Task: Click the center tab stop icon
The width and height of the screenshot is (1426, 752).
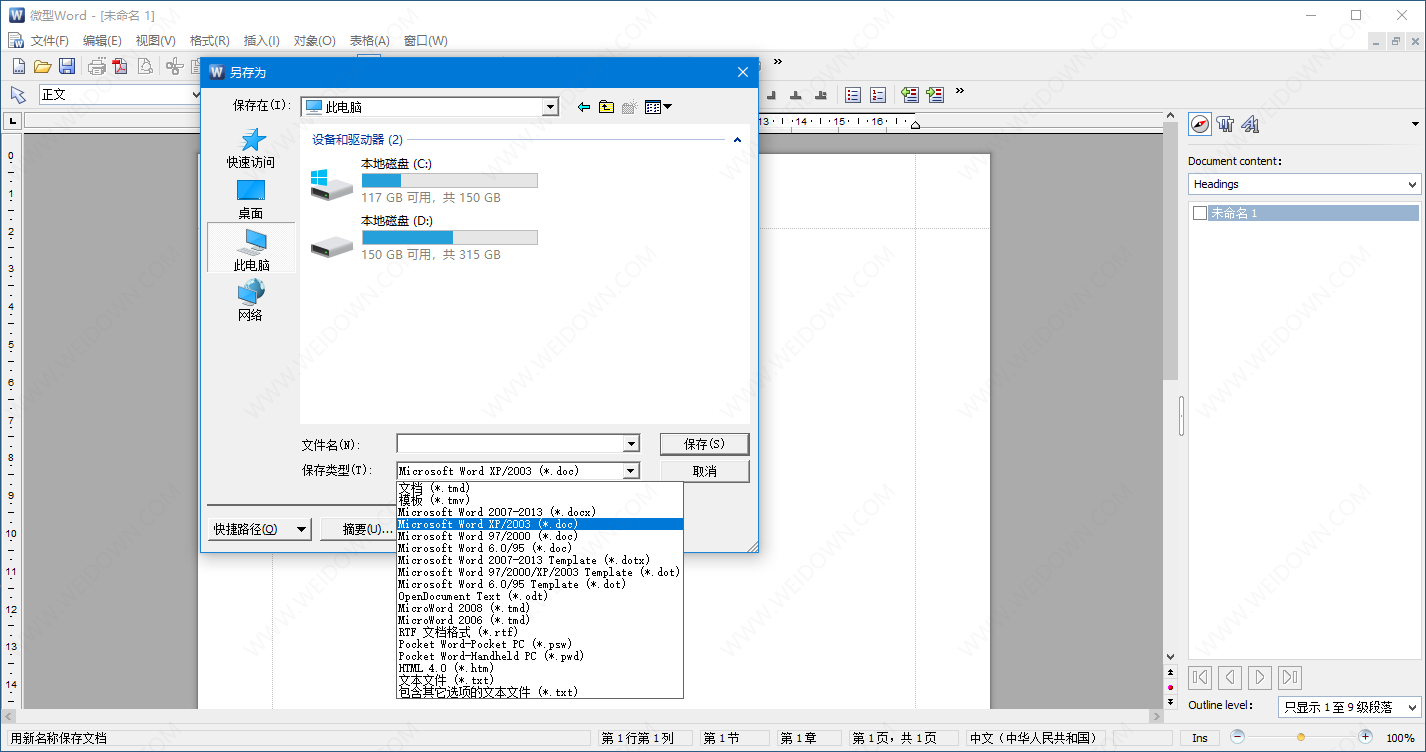Action: [x=796, y=94]
